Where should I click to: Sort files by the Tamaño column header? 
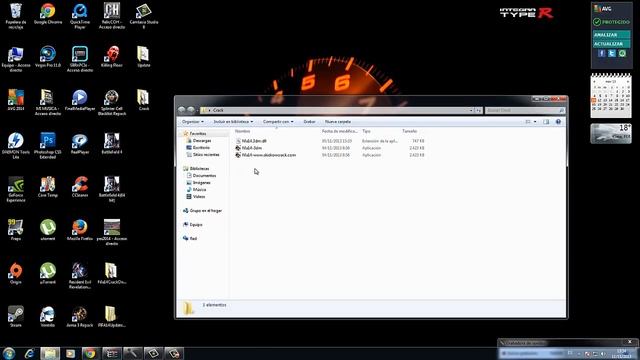coord(409,131)
